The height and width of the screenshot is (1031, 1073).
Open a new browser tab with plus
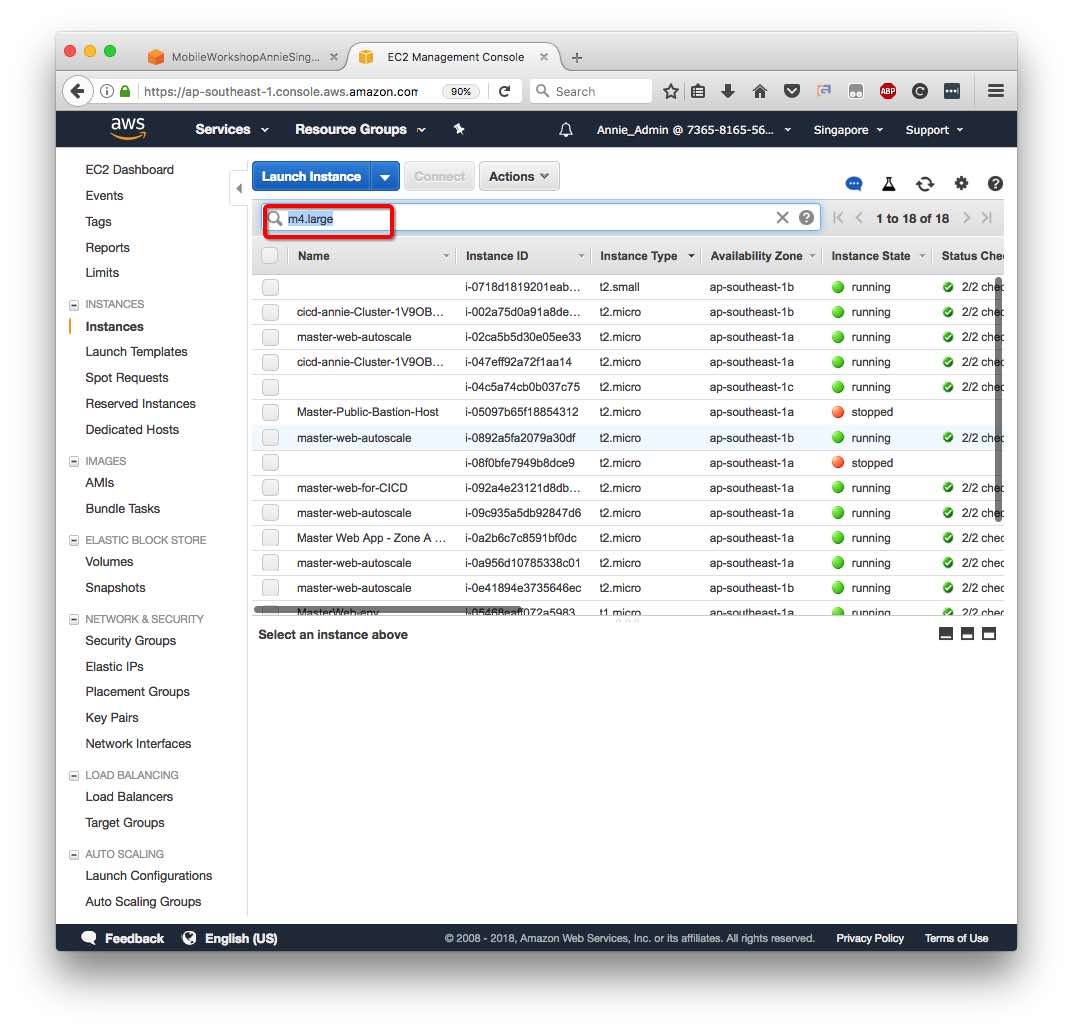[577, 57]
